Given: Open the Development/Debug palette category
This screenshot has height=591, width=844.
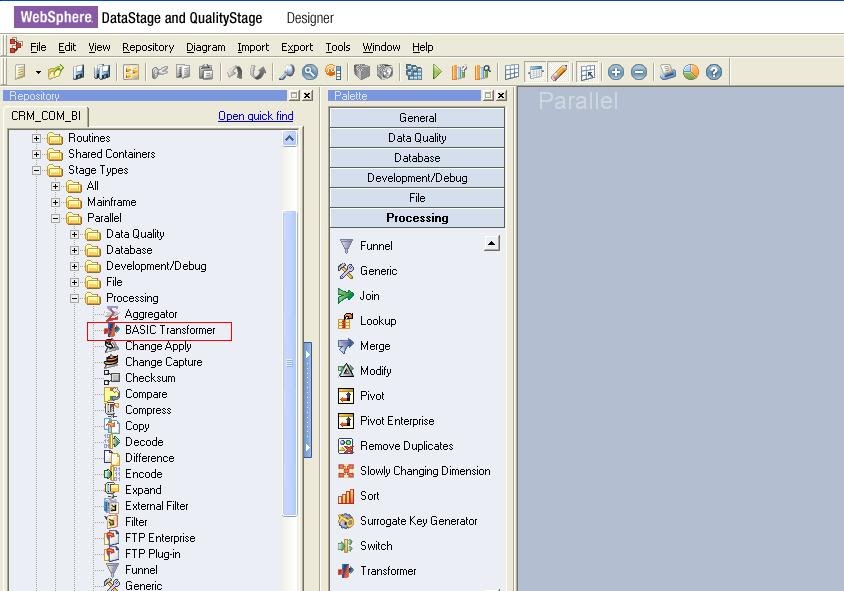Looking at the screenshot, I should click(419, 177).
